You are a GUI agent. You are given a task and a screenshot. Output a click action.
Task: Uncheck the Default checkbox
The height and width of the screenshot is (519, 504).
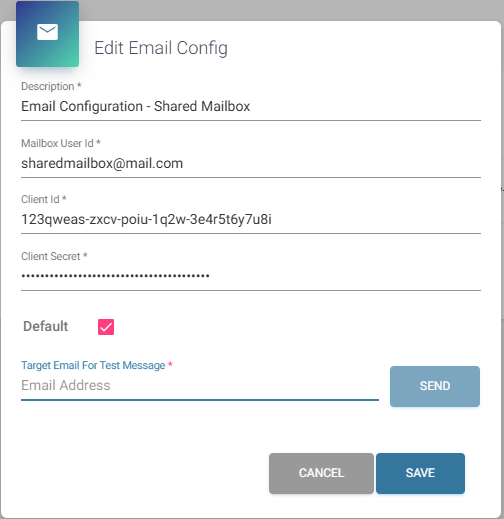coord(106,327)
